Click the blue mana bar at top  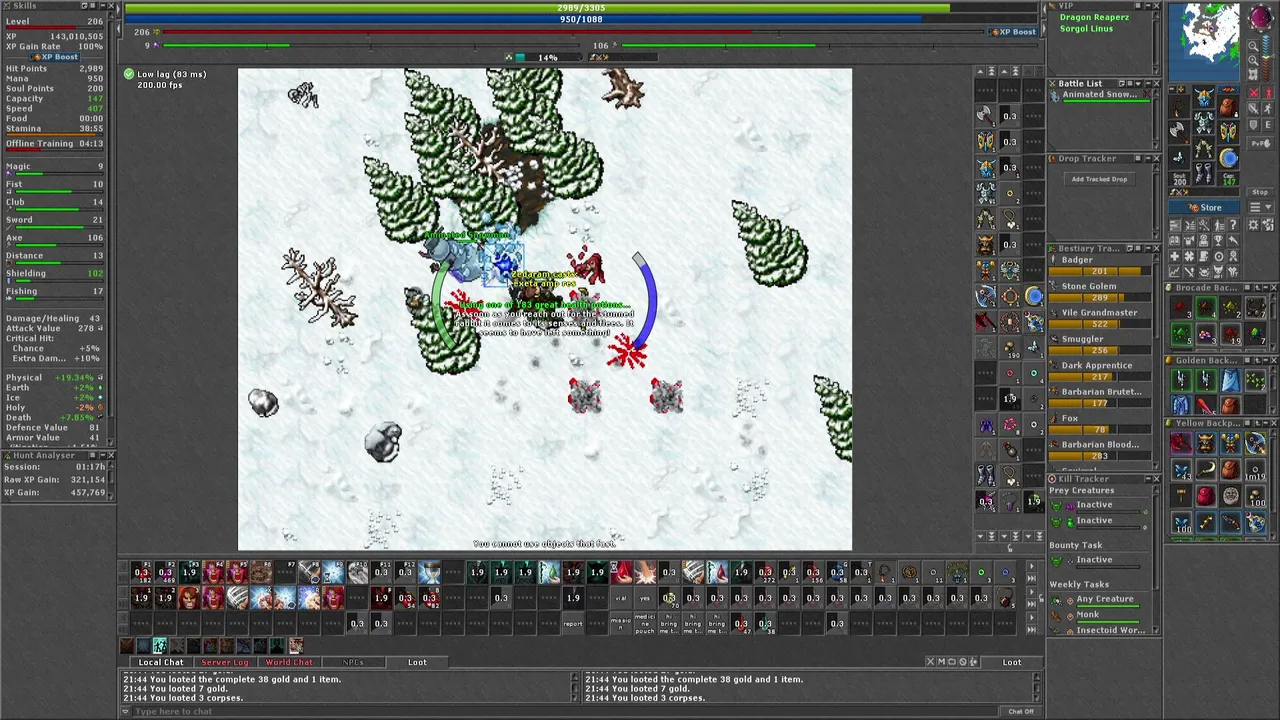[580, 19]
